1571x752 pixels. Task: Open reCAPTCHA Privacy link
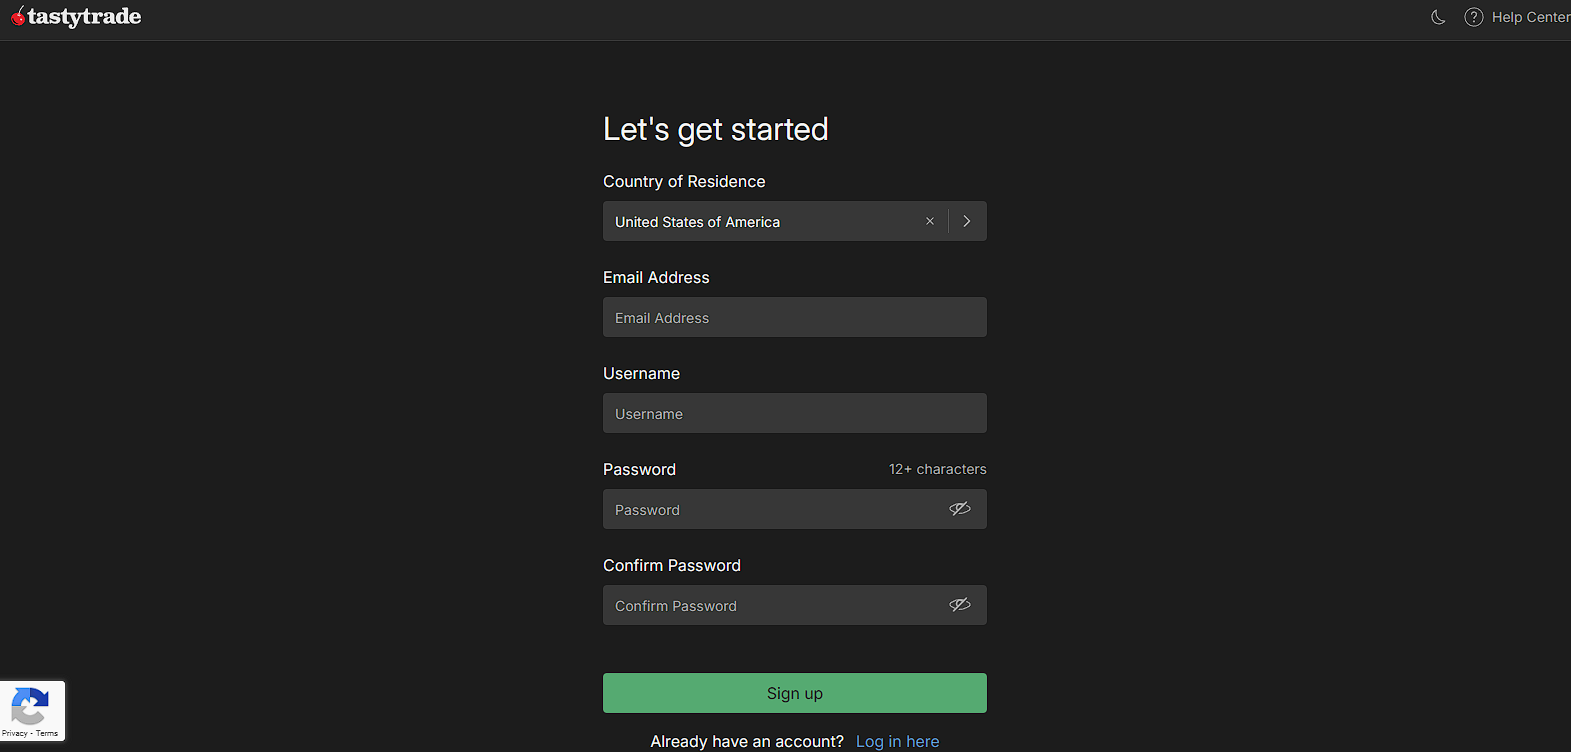point(14,734)
